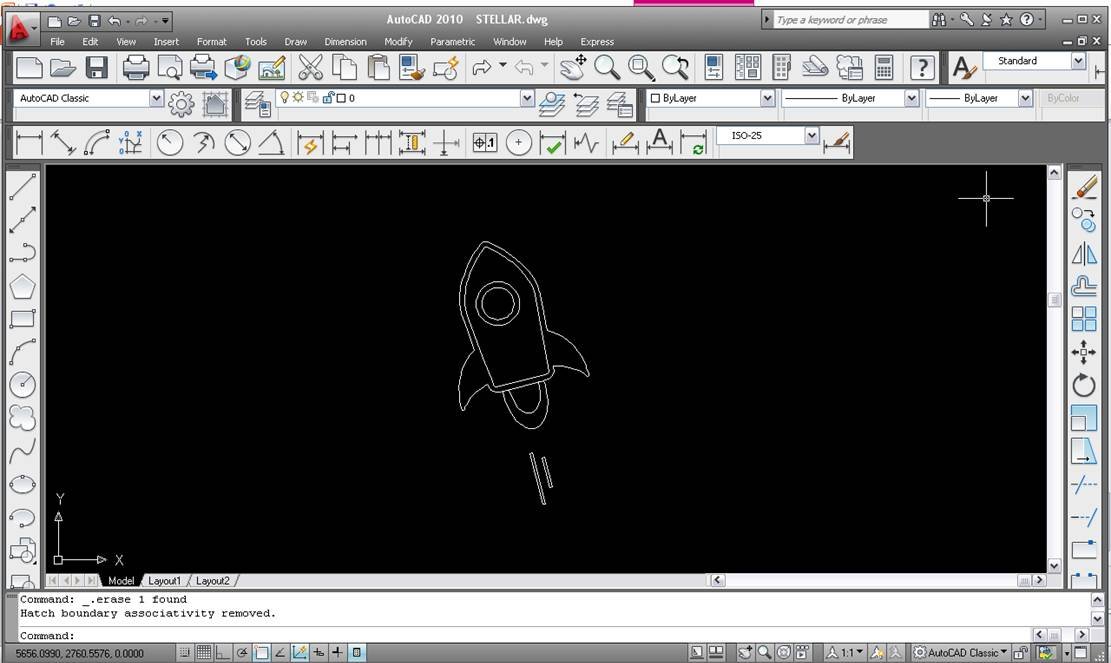1111x663 pixels.
Task: Open the Standard text style dropdown
Action: [x=1078, y=61]
